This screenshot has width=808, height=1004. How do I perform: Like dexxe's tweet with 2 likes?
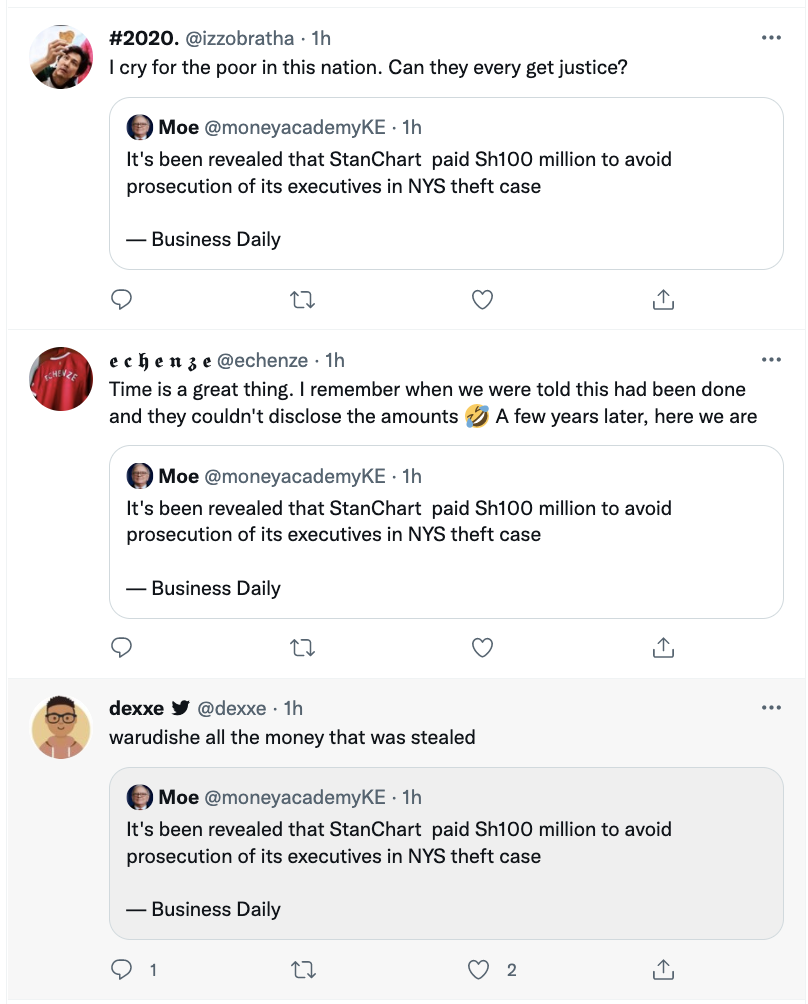(480, 969)
